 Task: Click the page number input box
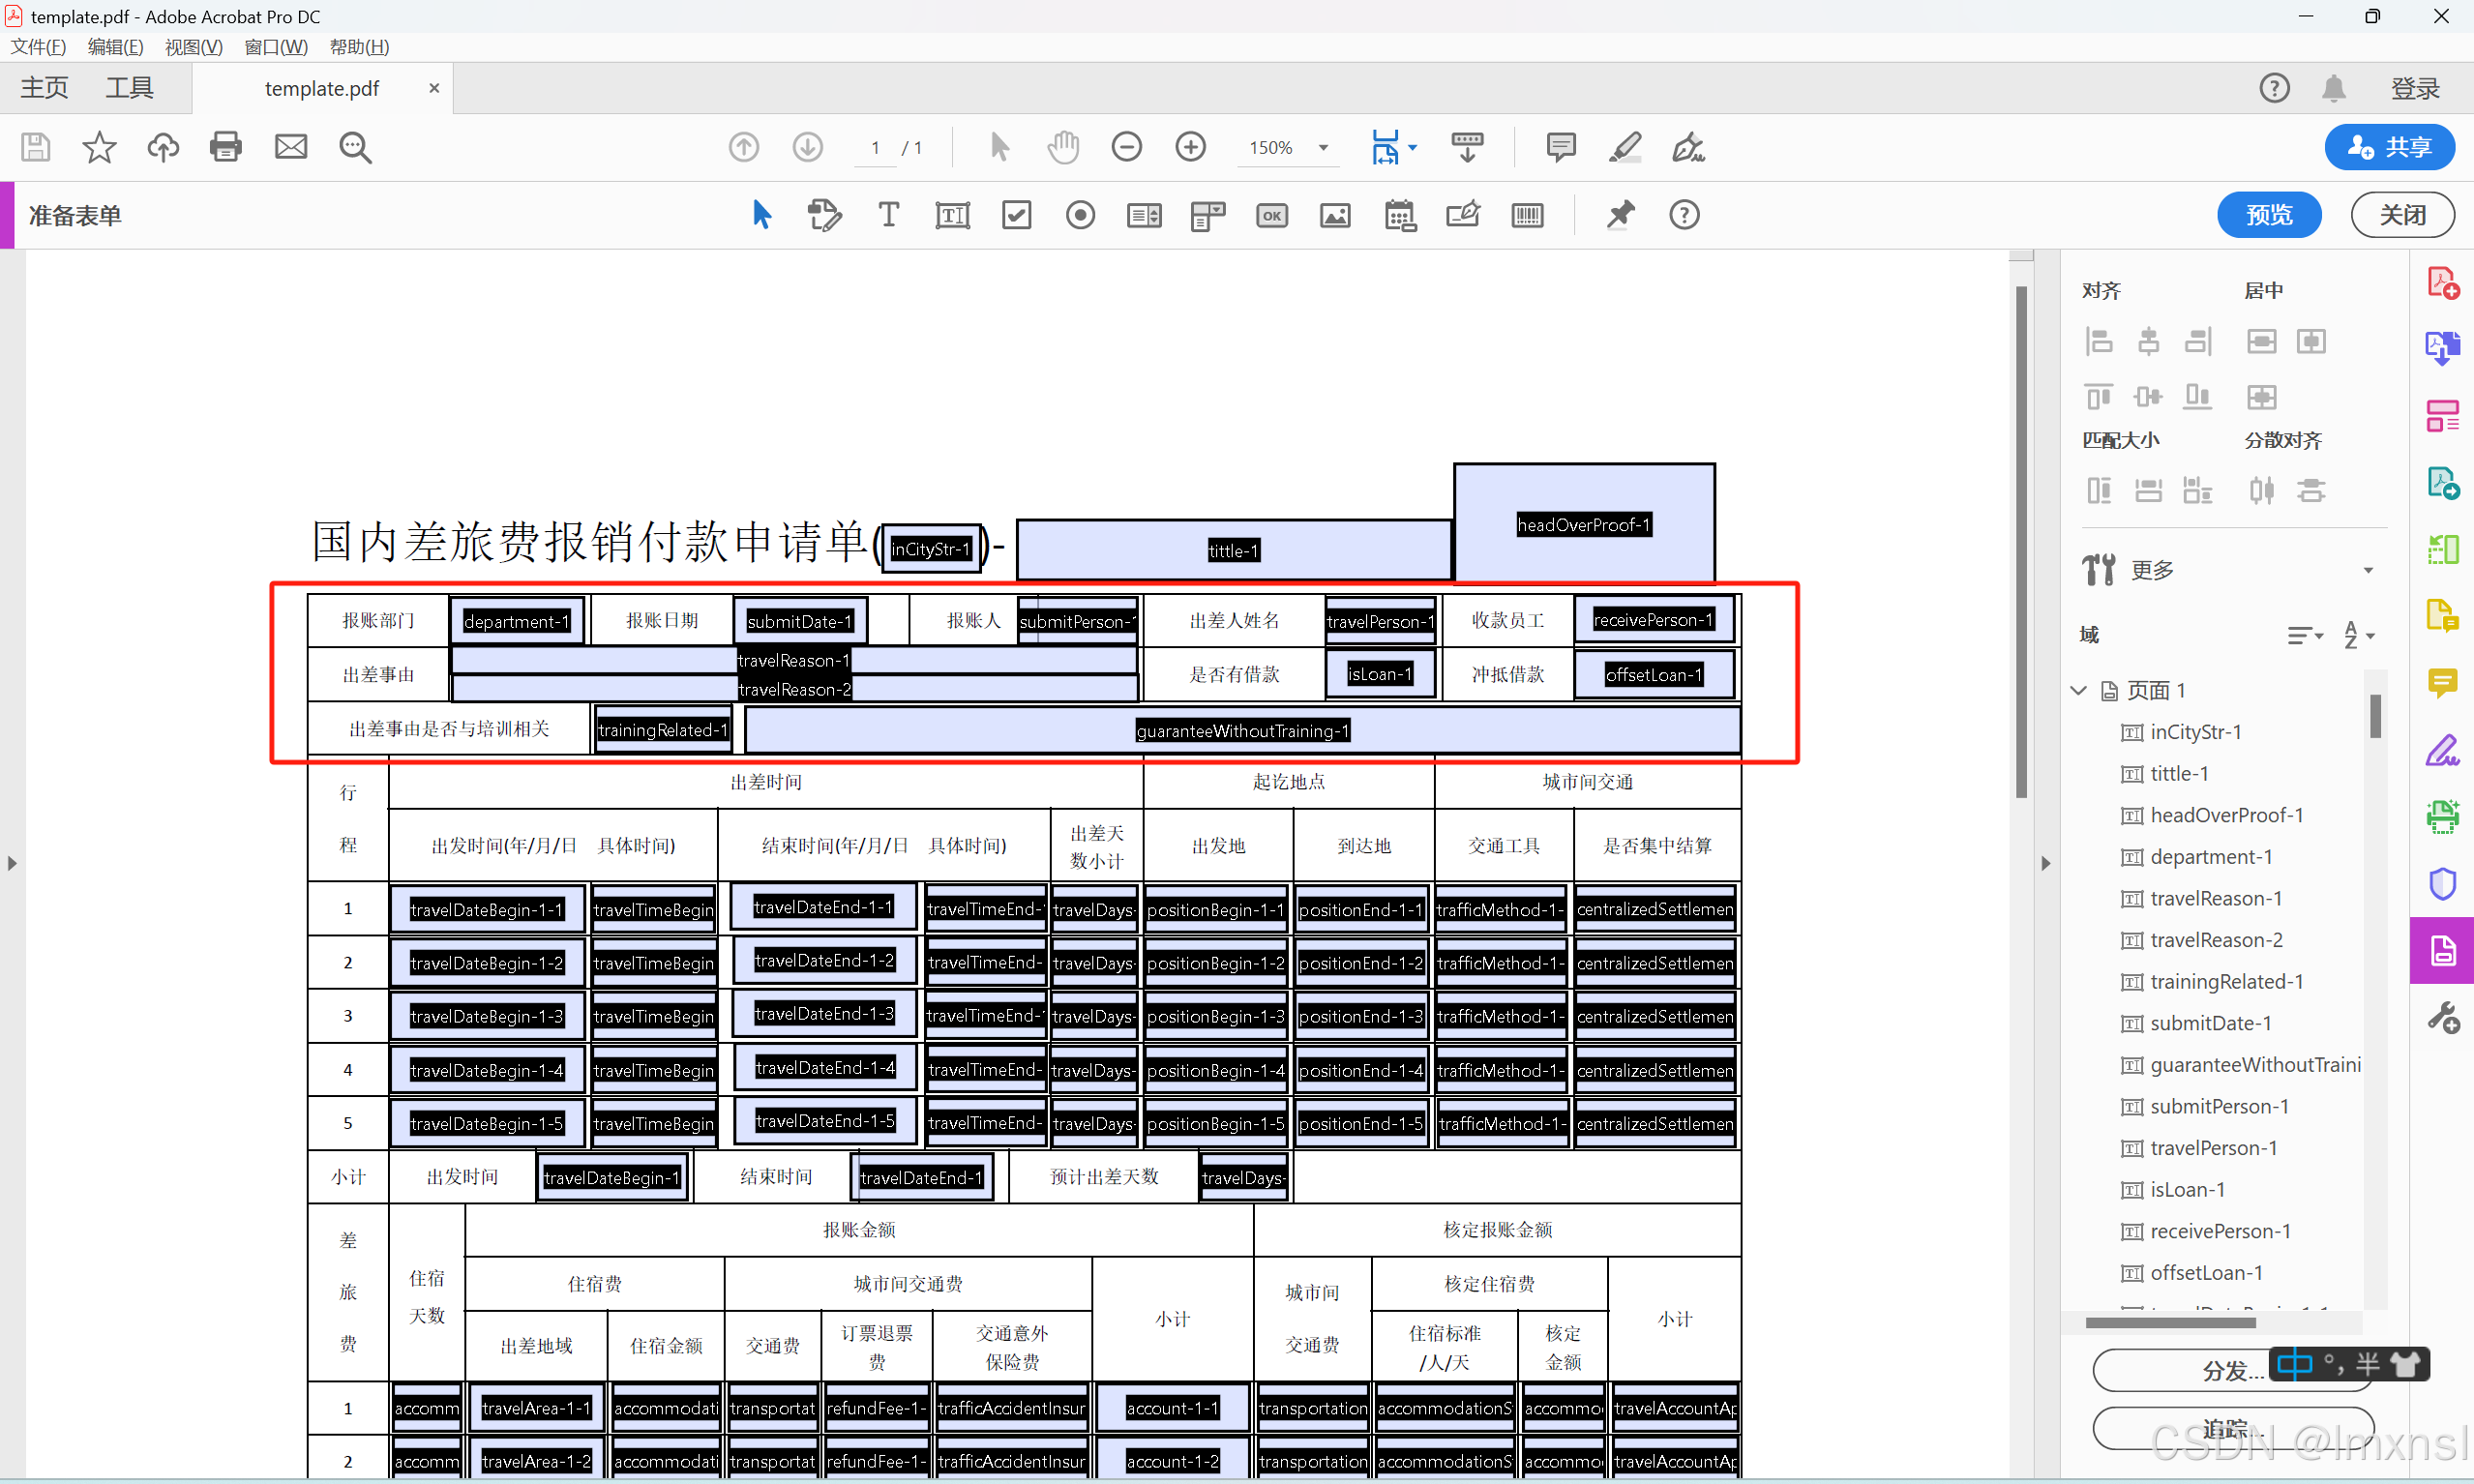tap(874, 148)
